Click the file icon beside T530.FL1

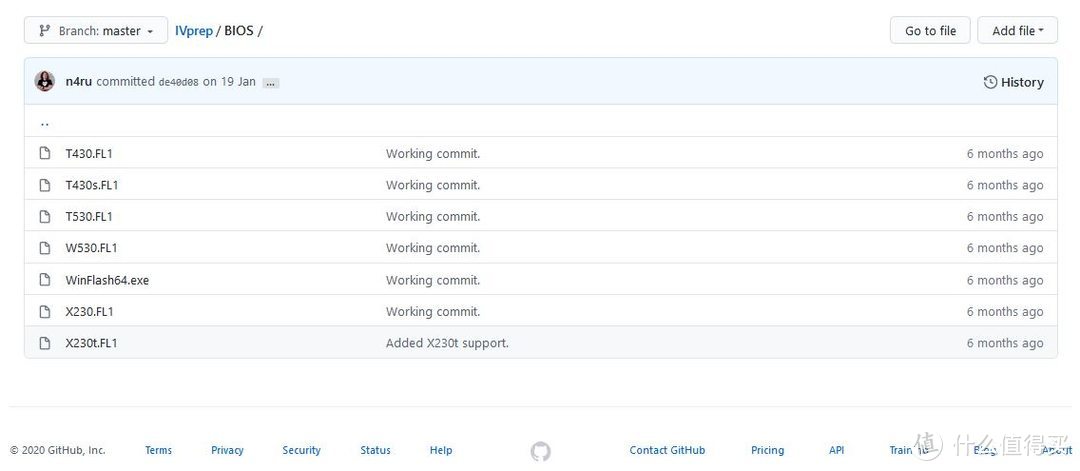click(45, 216)
